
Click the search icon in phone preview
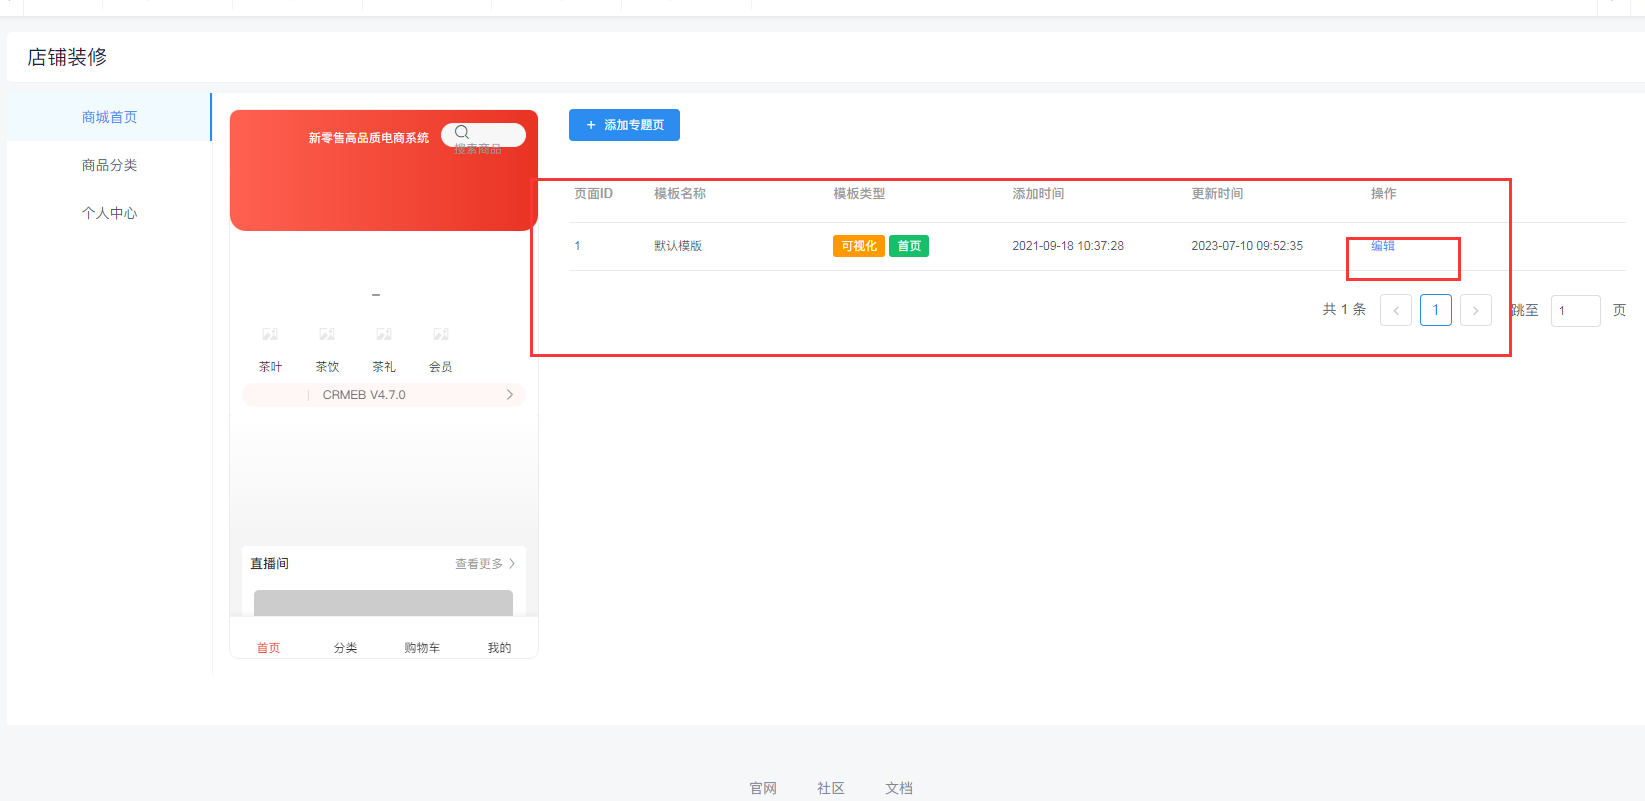462,132
